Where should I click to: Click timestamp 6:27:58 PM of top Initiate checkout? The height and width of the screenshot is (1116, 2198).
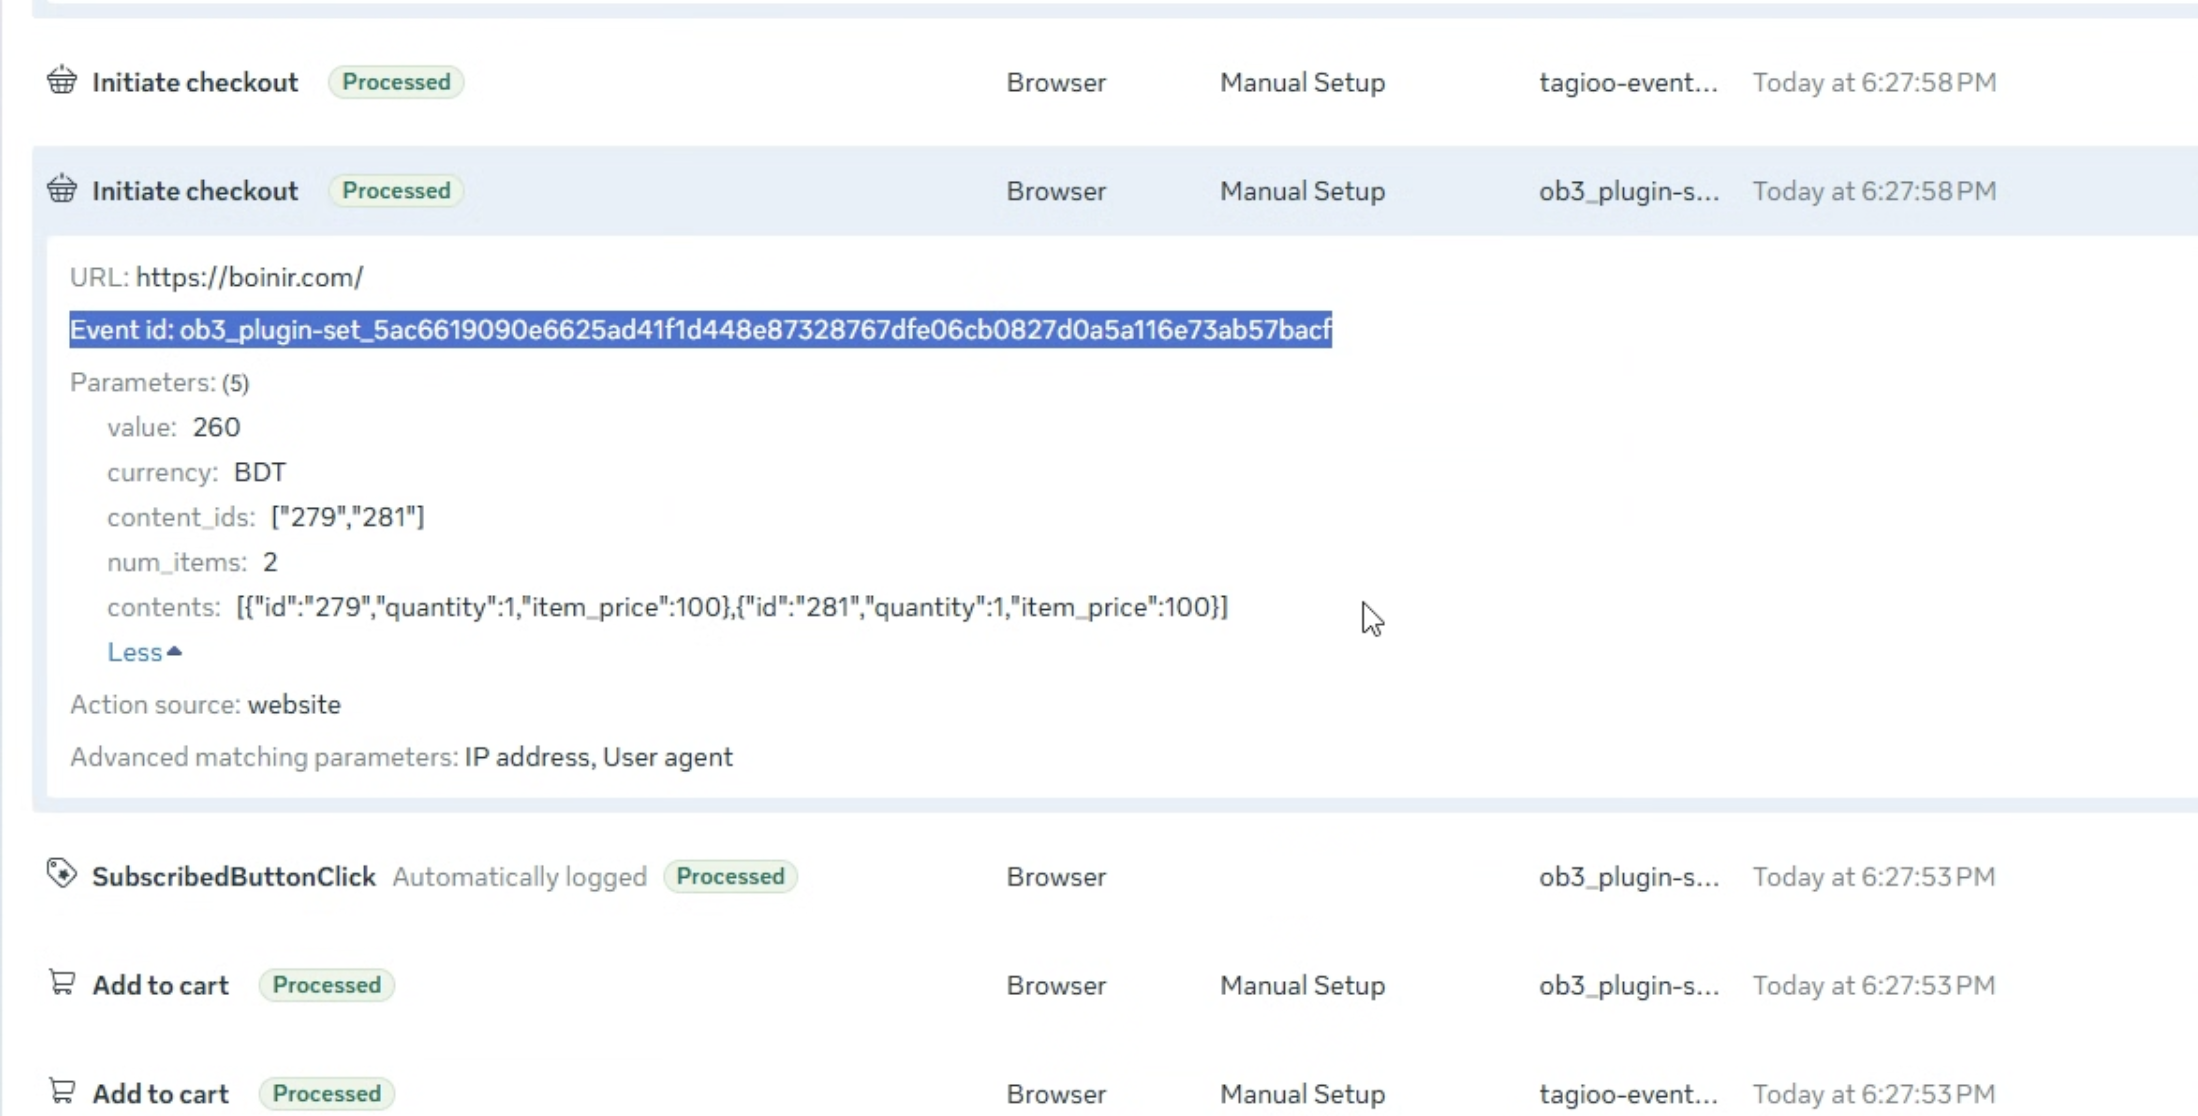(1874, 82)
